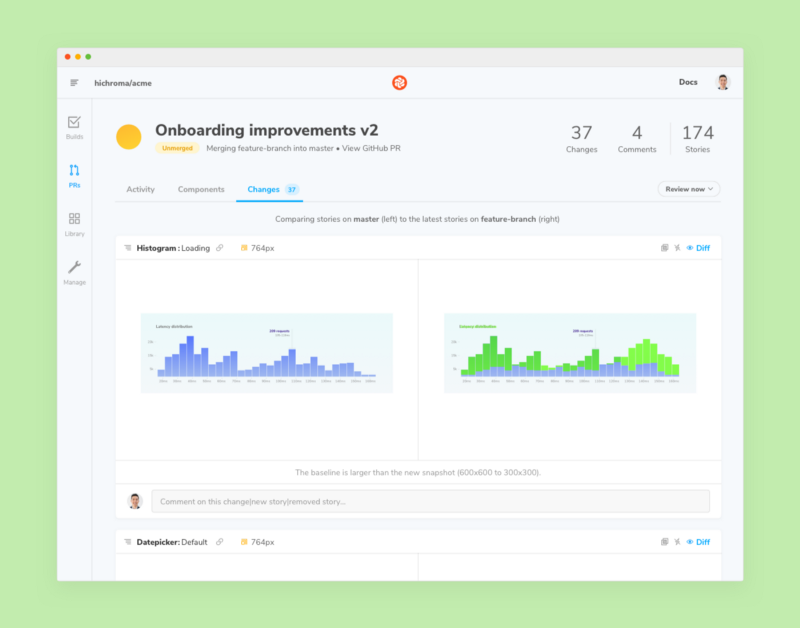Viewport: 800px width, 628px height.
Task: Click commenter avatar beside comment box
Action: point(135,501)
